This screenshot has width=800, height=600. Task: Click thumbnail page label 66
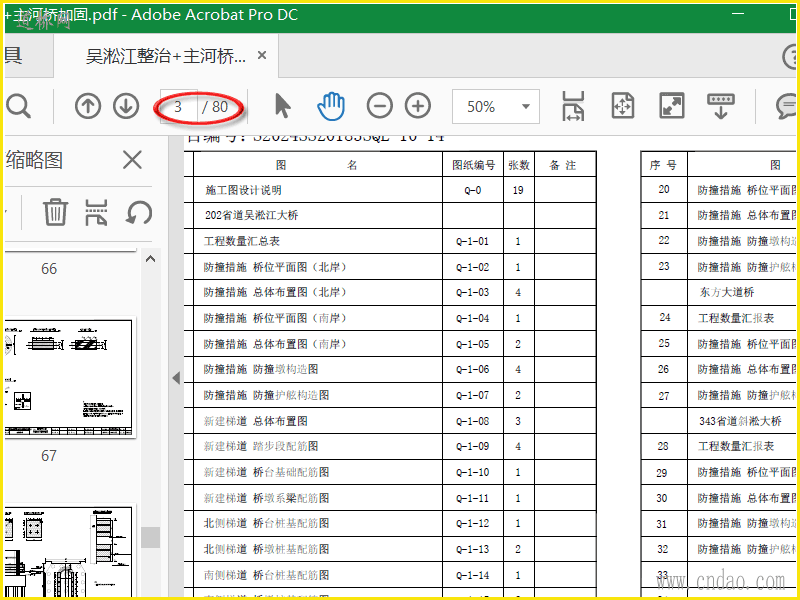click(49, 269)
